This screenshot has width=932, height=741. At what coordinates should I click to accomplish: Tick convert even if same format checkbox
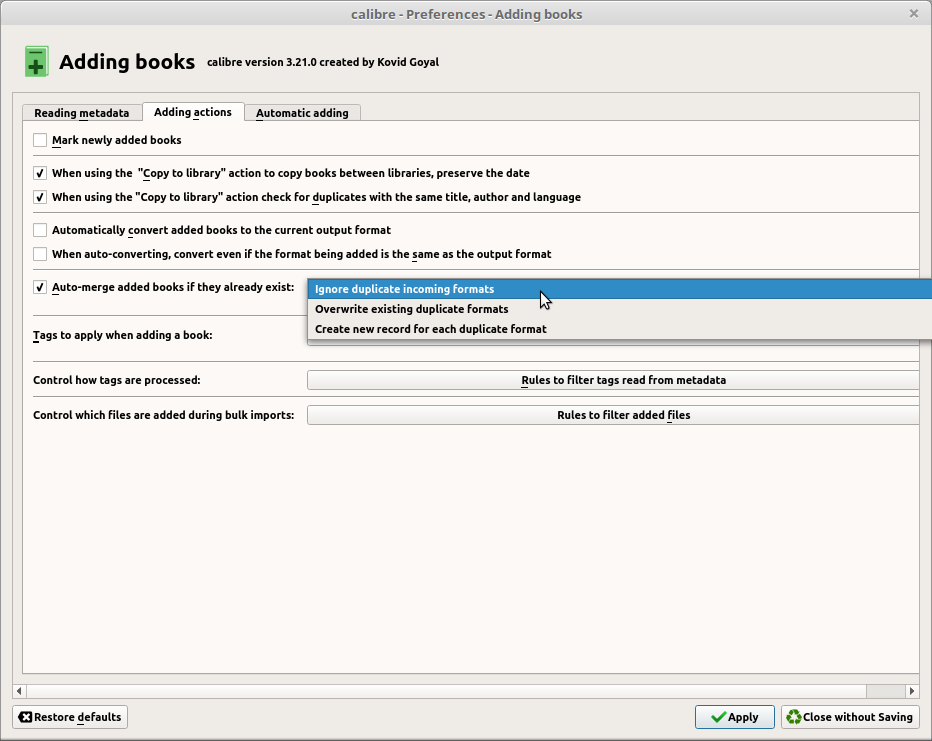tap(40, 254)
